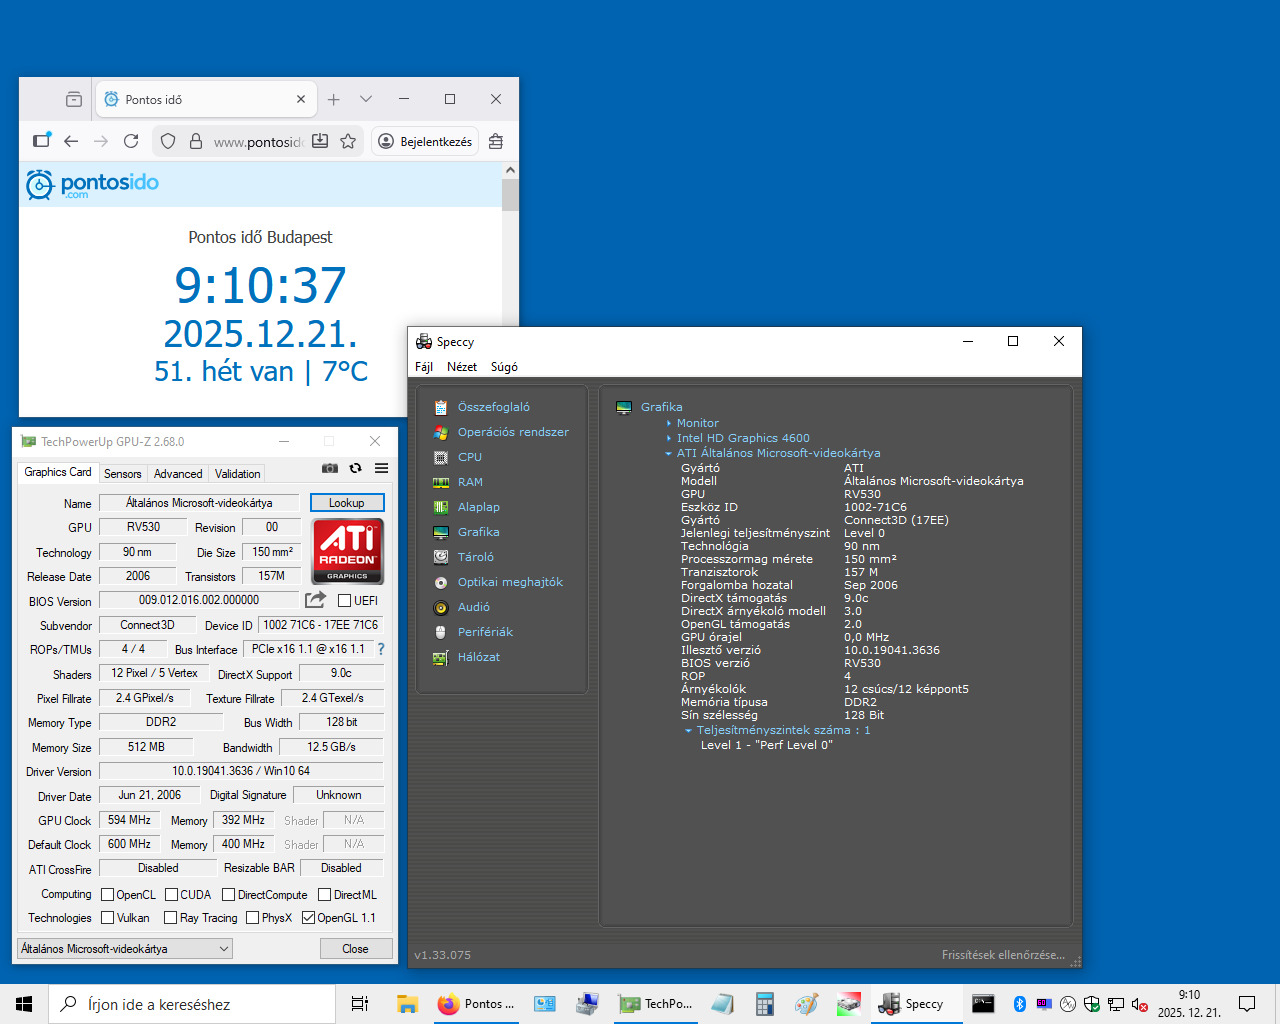The width and height of the screenshot is (1280, 1024).
Task: Switch to the Sensors tab
Action: pyautogui.click(x=123, y=474)
